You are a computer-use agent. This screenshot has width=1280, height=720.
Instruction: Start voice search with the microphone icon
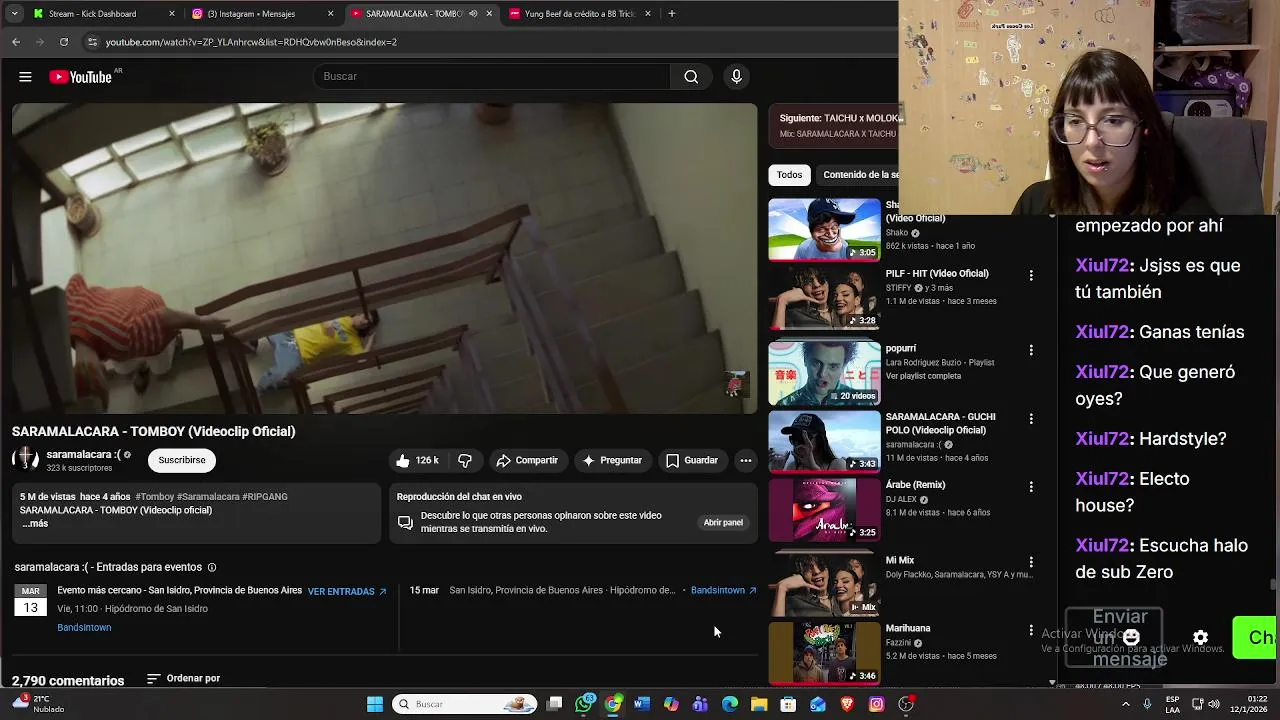click(x=736, y=77)
